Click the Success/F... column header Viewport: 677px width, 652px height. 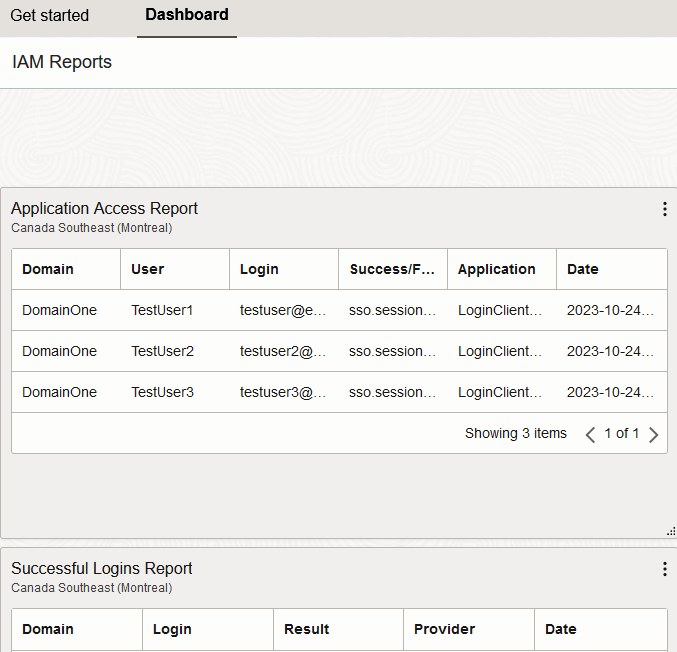(393, 269)
